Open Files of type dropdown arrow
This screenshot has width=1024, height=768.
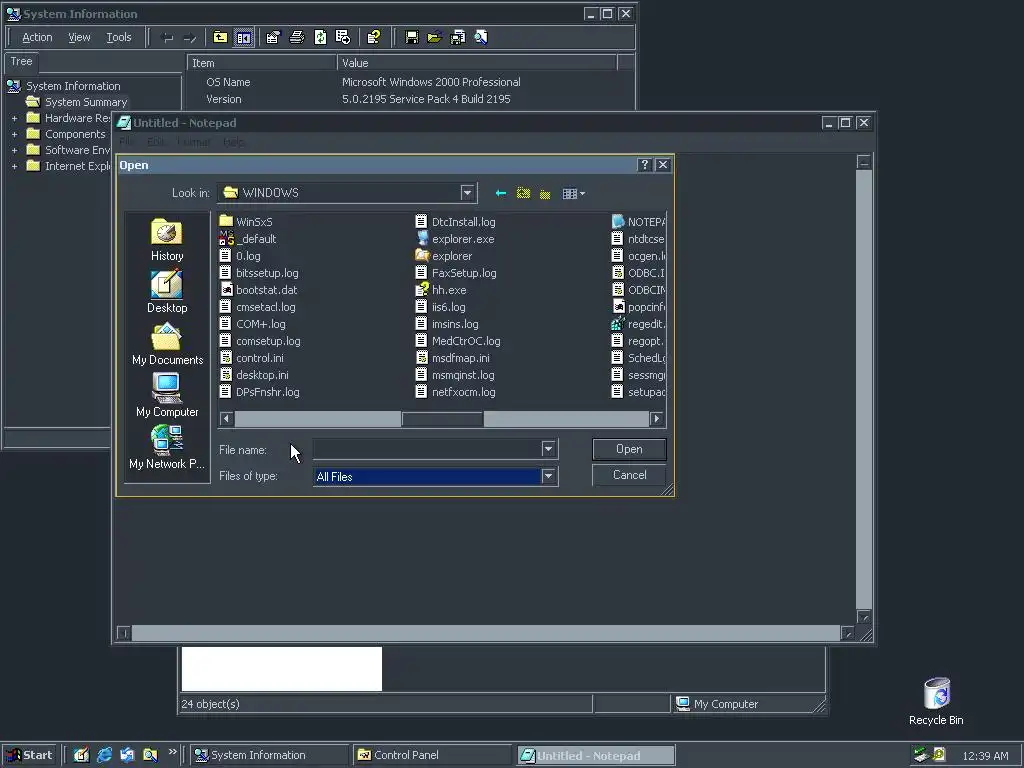[548, 476]
